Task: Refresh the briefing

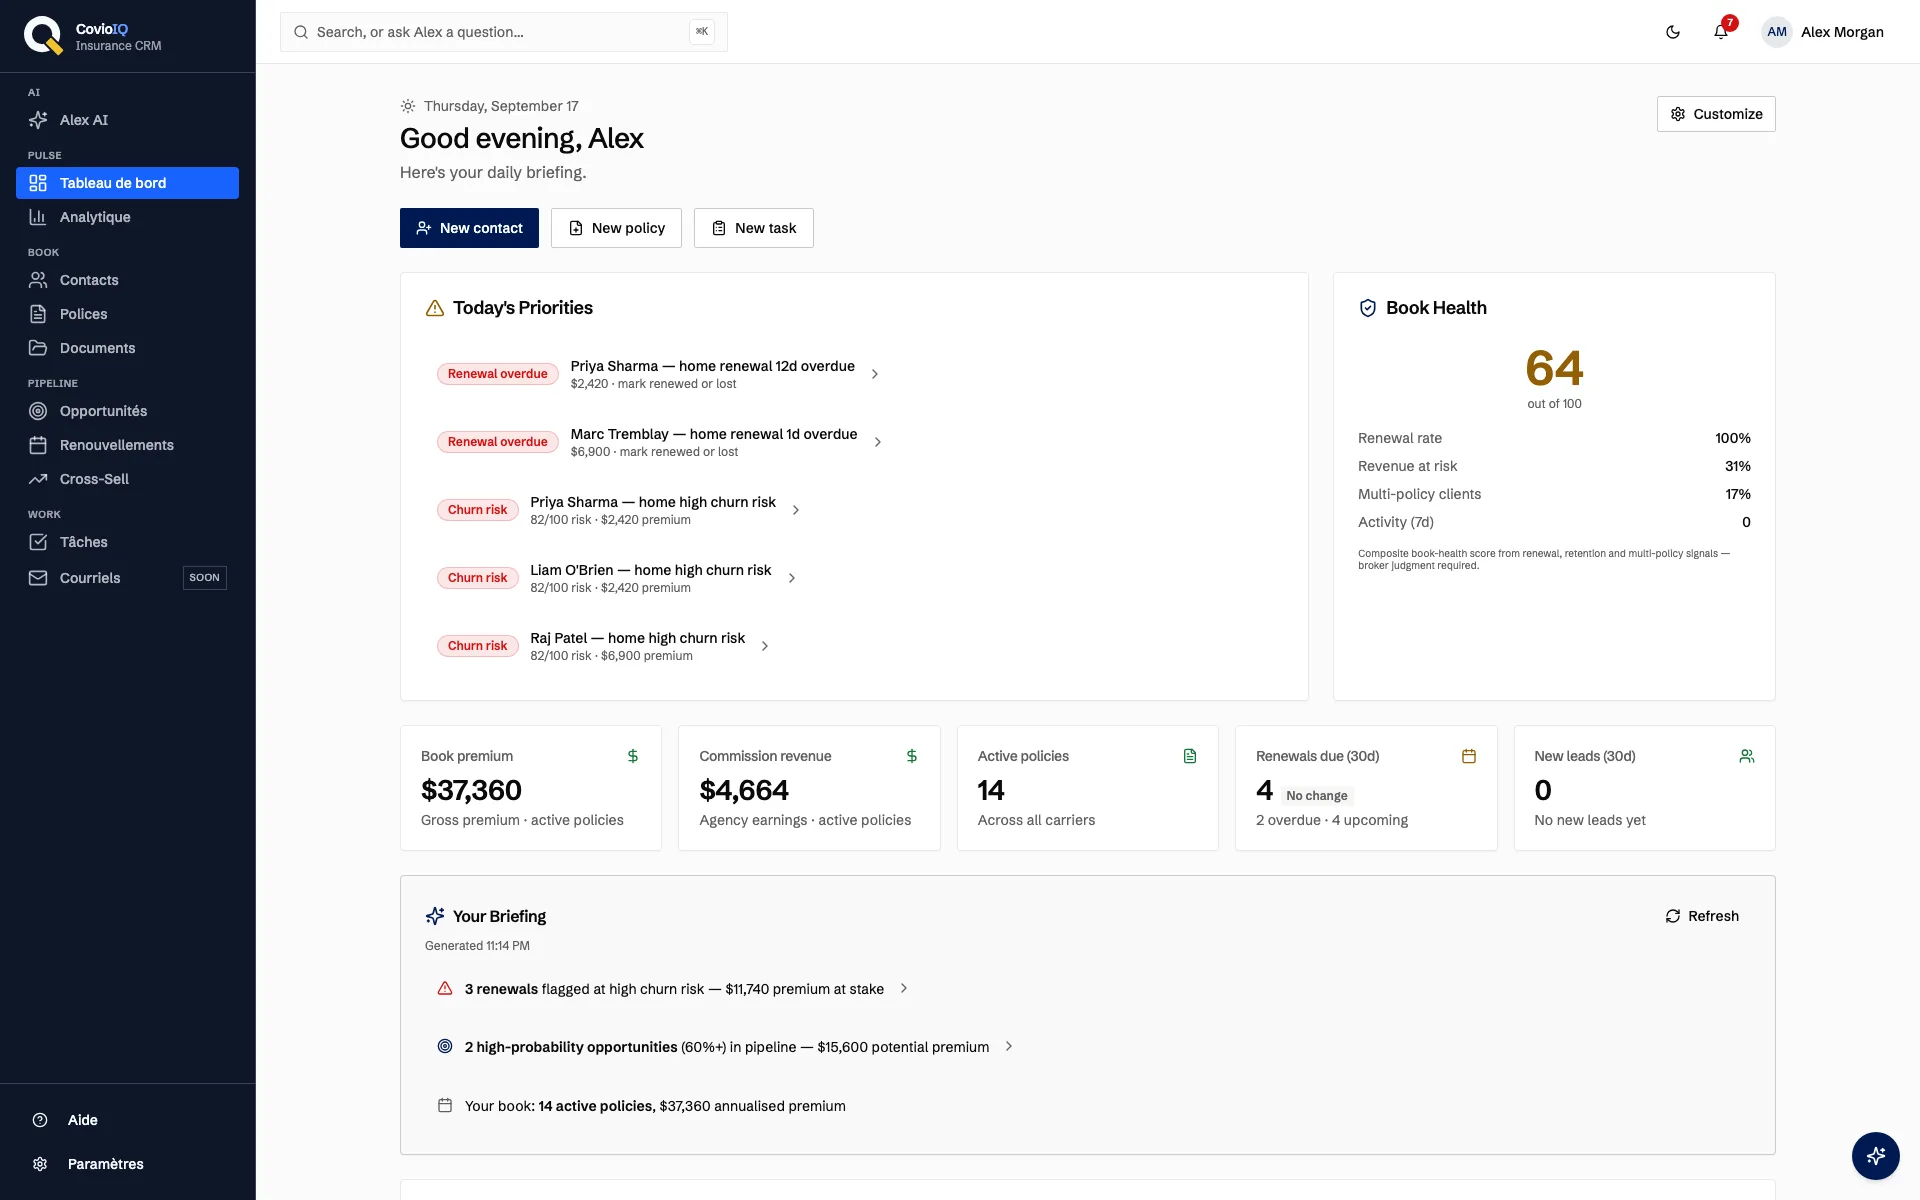Action: pyautogui.click(x=1702, y=916)
